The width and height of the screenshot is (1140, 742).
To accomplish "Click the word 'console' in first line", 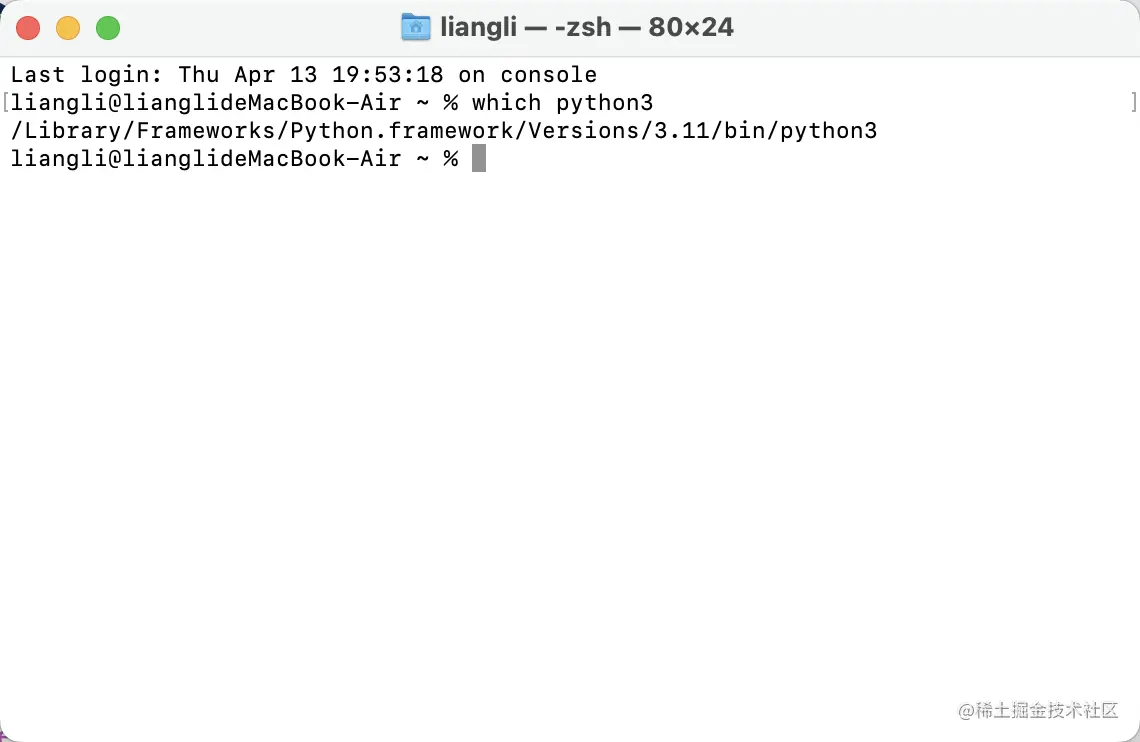I will [x=548, y=74].
